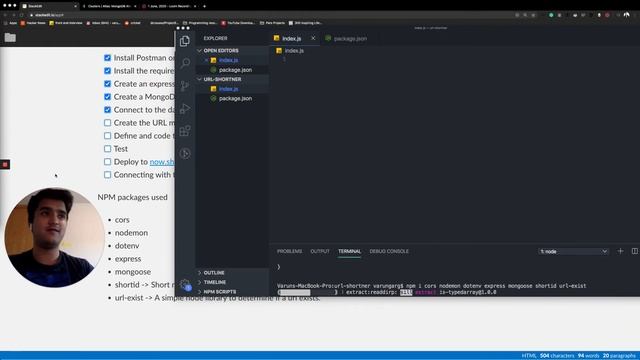This screenshot has width=640, height=360.
Task: Add a new terminal with plus icon
Action: pos(620,251)
